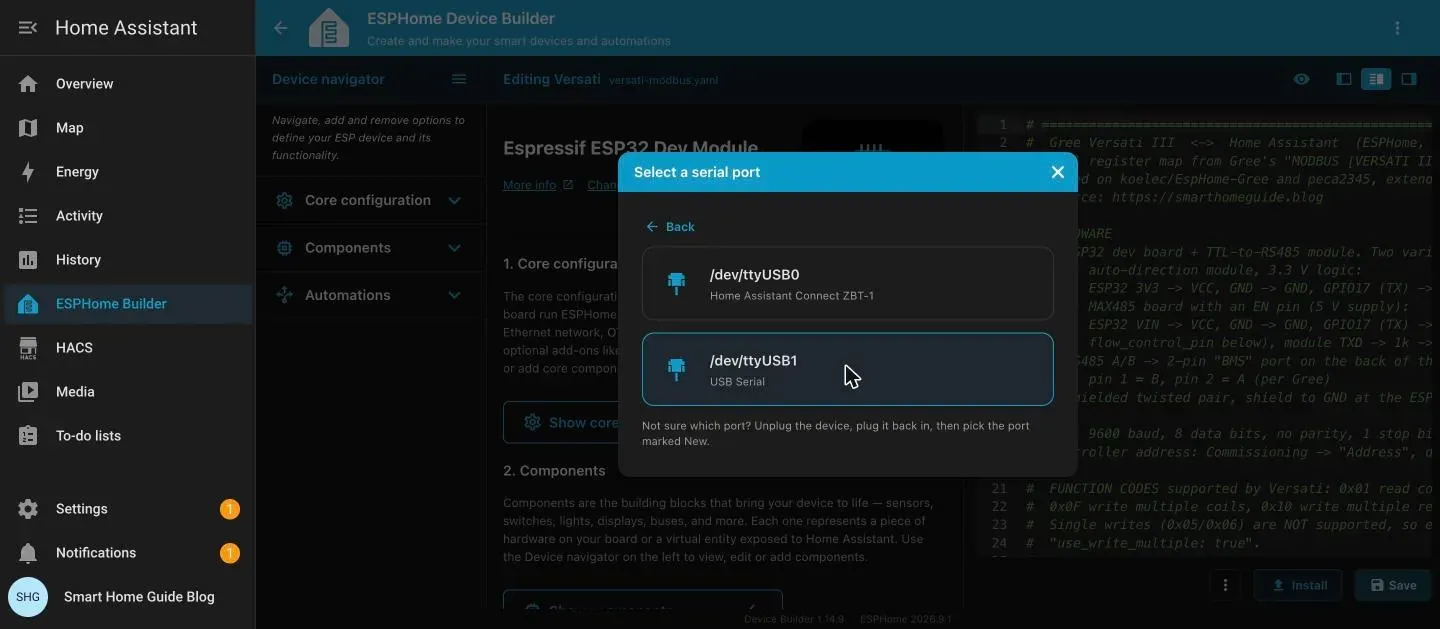This screenshot has height=629, width=1440.
Task: Click the Media play icon
Action: pos(28,392)
